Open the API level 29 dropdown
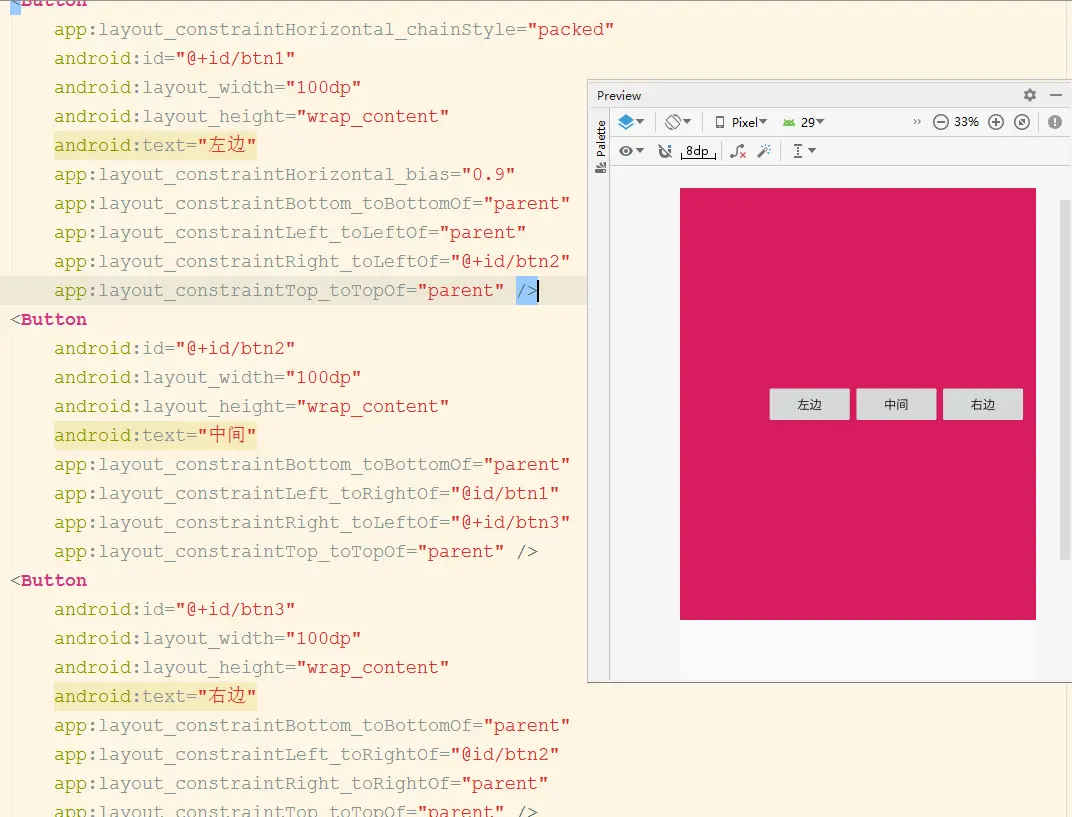Viewport: 1072px width, 817px height. (x=803, y=122)
